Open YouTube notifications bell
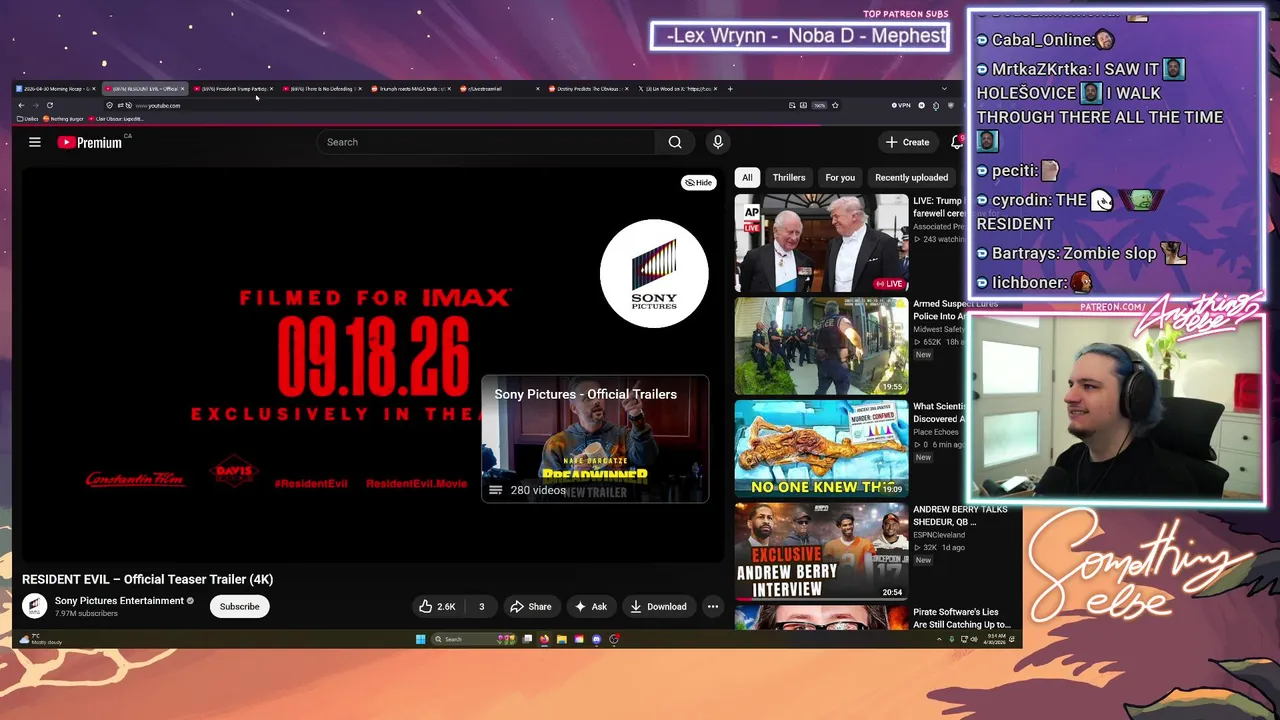This screenshot has height=720, width=1280. [x=957, y=142]
